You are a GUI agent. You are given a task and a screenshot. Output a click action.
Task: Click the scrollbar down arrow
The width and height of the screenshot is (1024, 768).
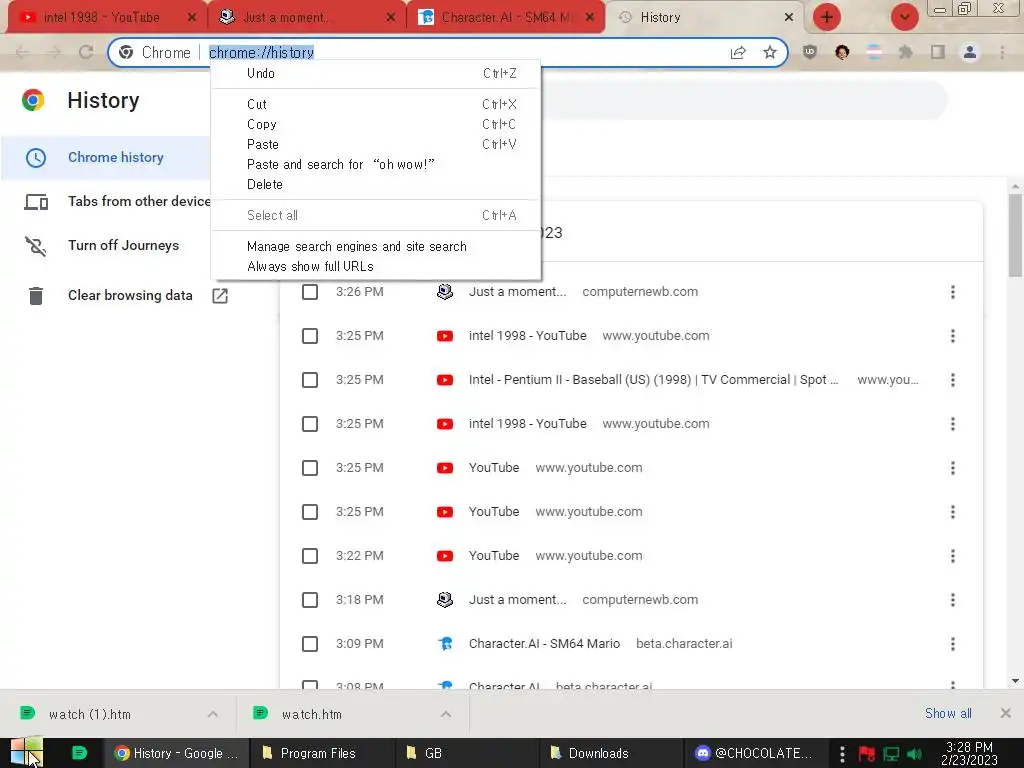pyautogui.click(x=1016, y=680)
